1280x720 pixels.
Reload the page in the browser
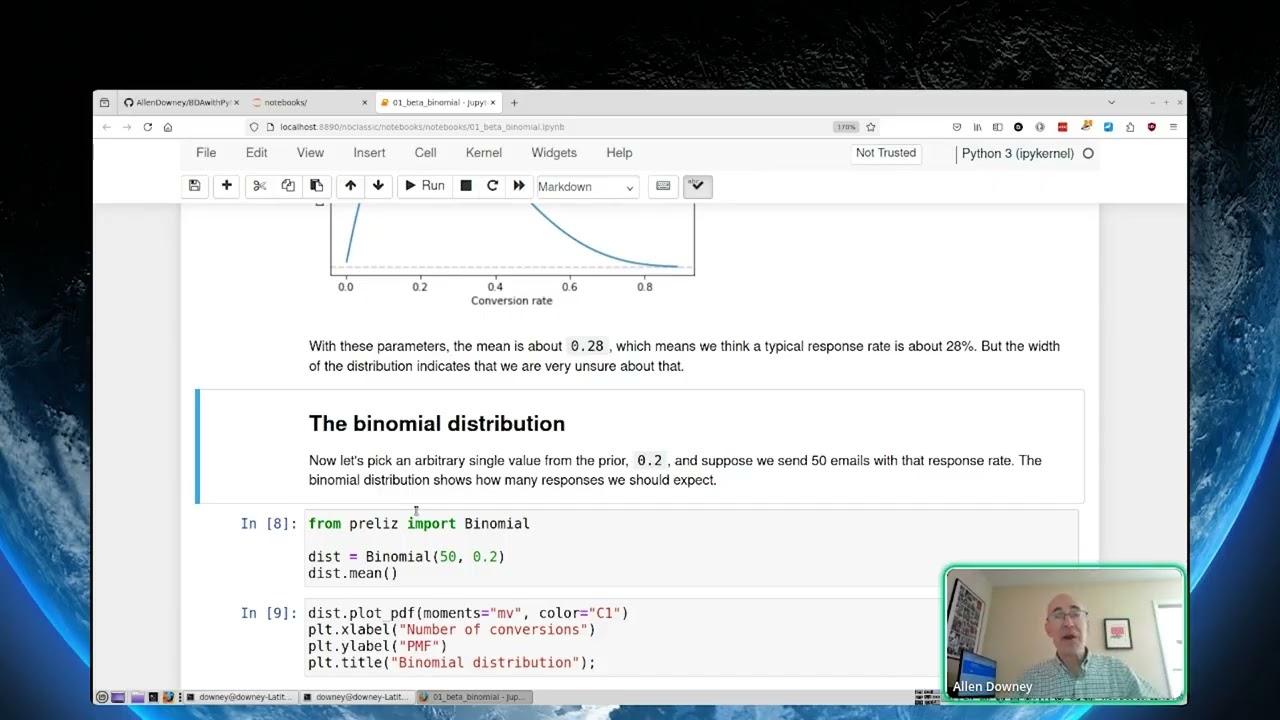point(147,127)
